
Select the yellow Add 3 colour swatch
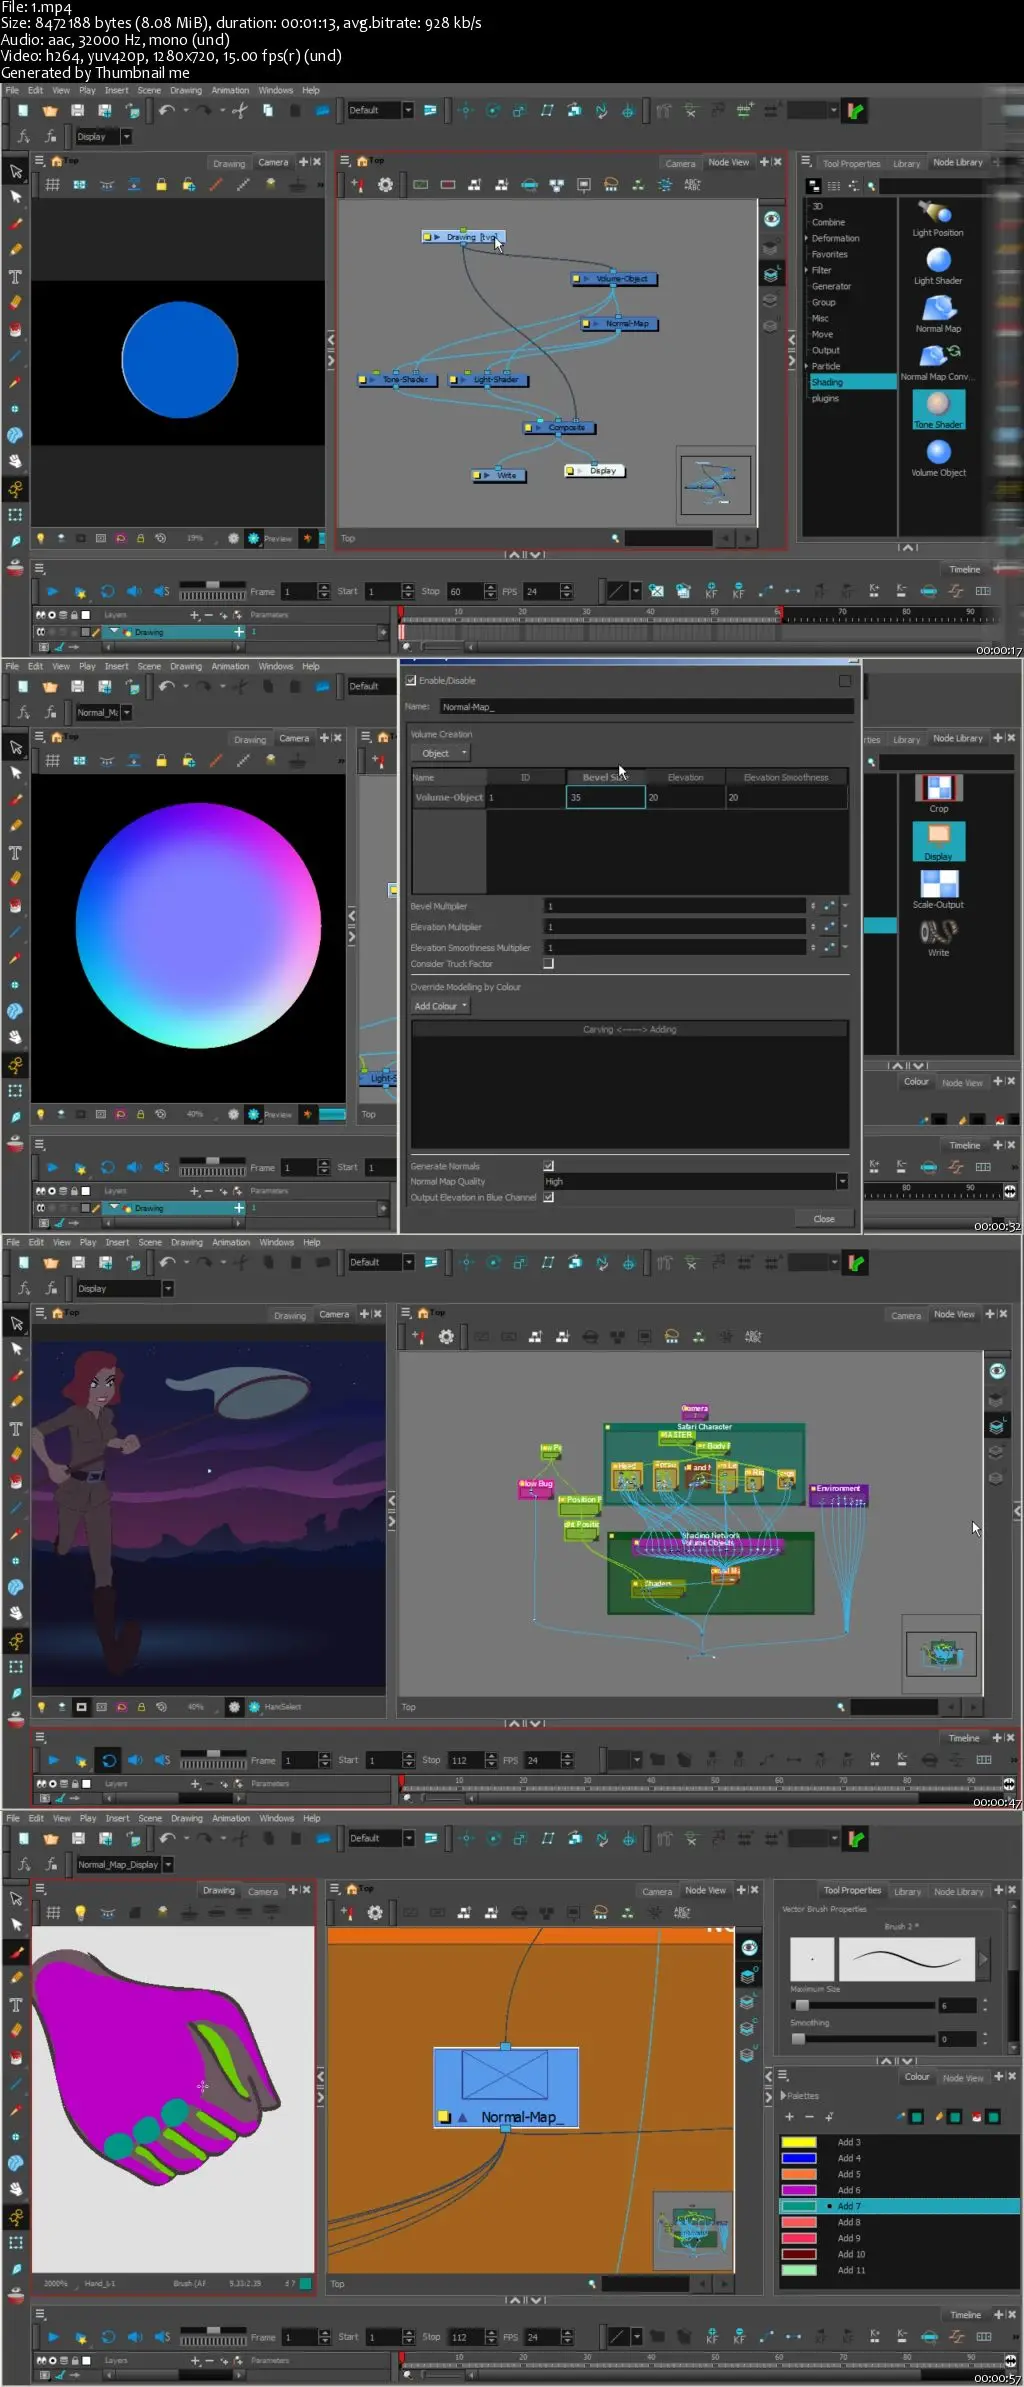tap(799, 2142)
